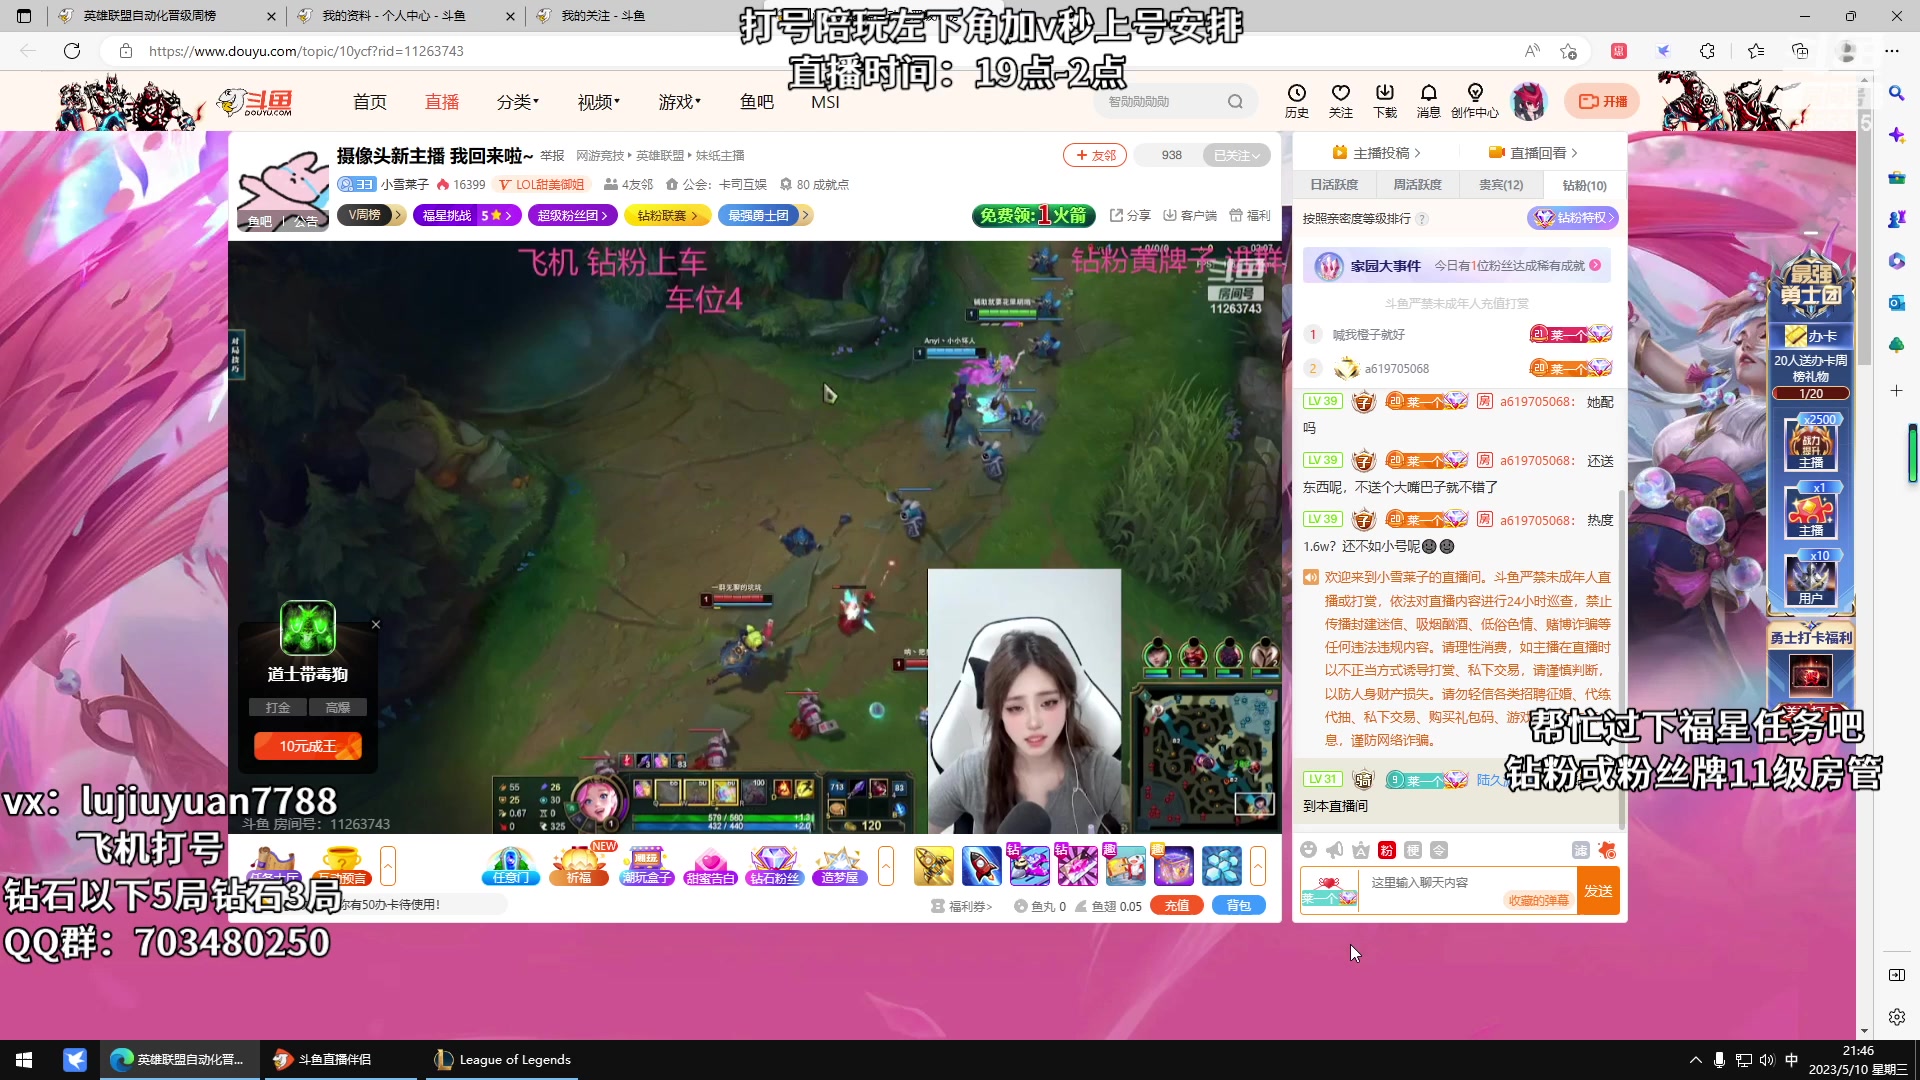
Task: Close the 道士带毒狗 ad popup
Action: pos(376,624)
